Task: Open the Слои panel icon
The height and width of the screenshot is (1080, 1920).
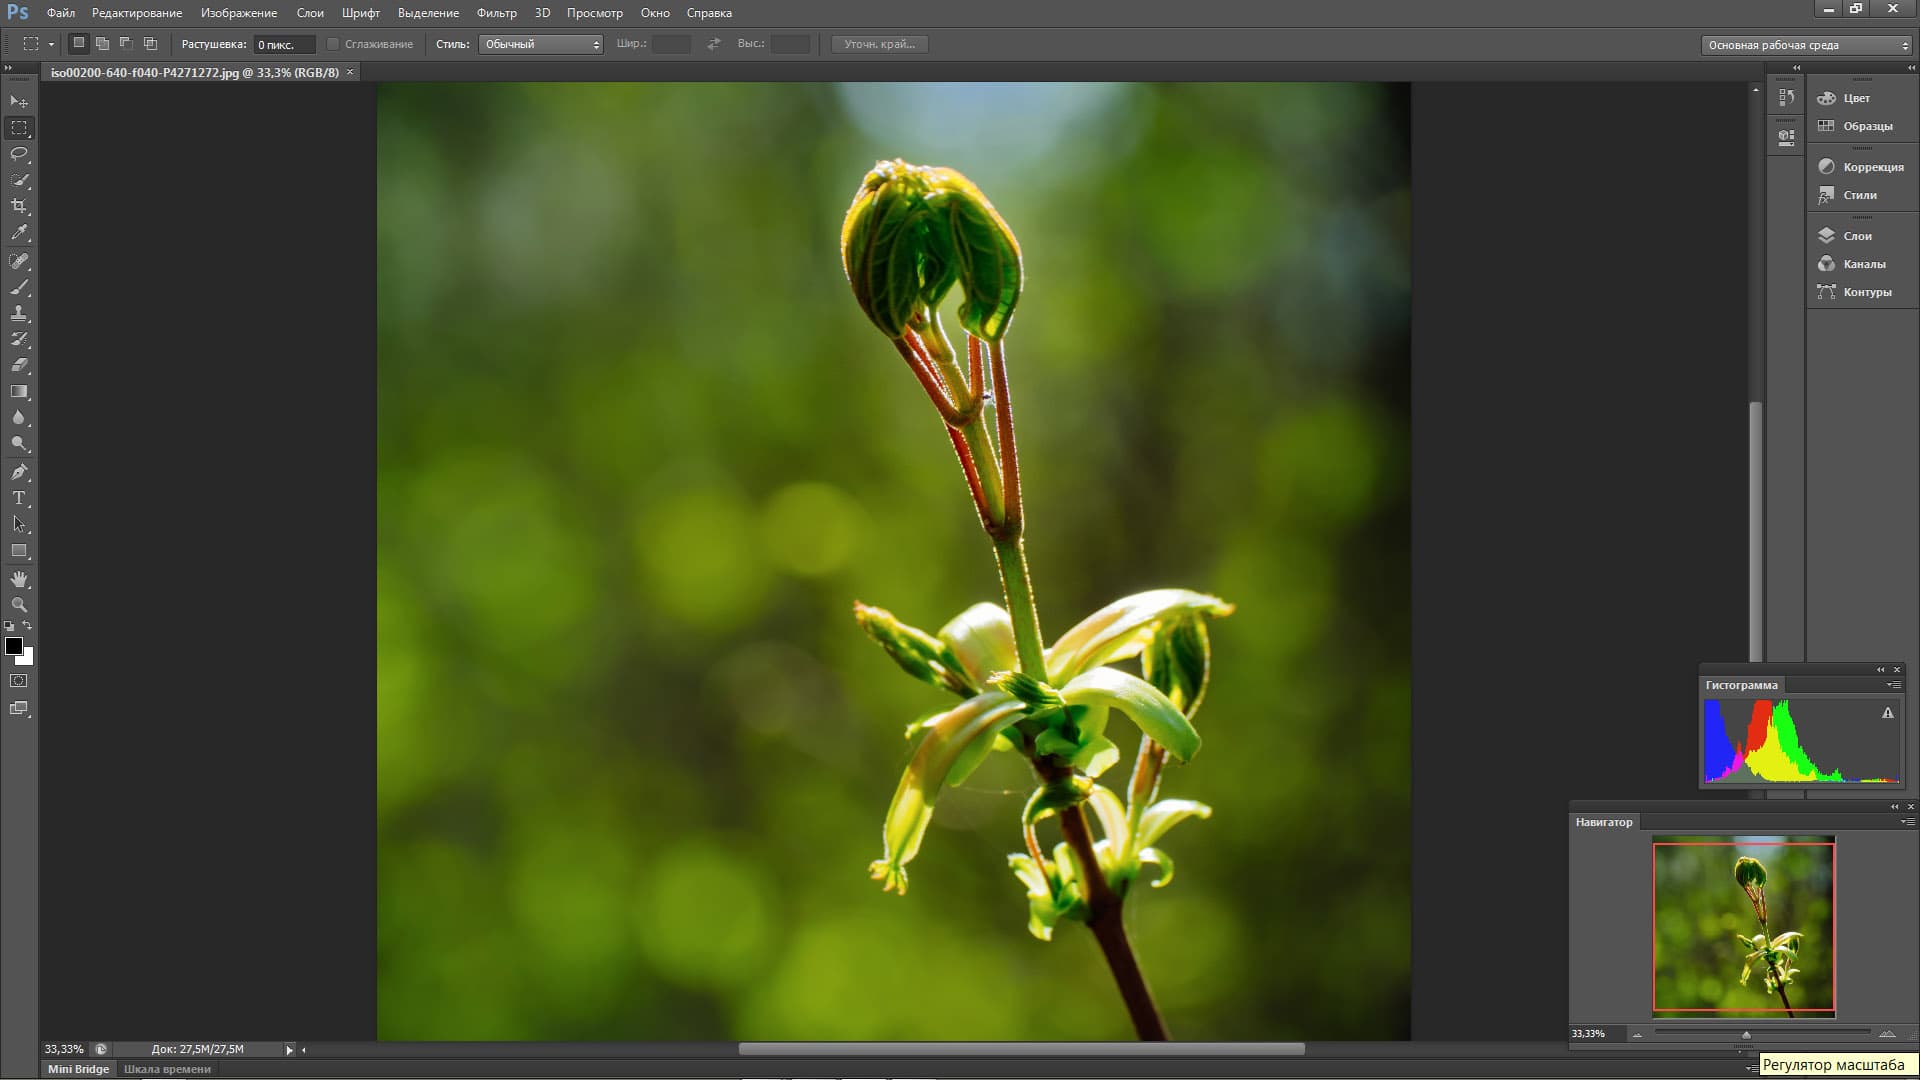Action: pyautogui.click(x=1826, y=236)
